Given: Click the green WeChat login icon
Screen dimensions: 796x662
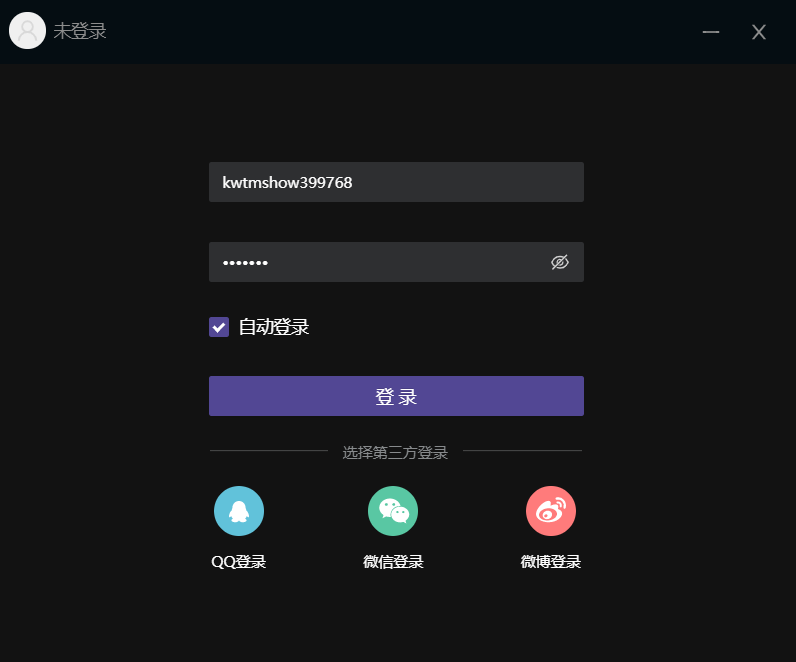Looking at the screenshot, I should (x=393, y=511).
